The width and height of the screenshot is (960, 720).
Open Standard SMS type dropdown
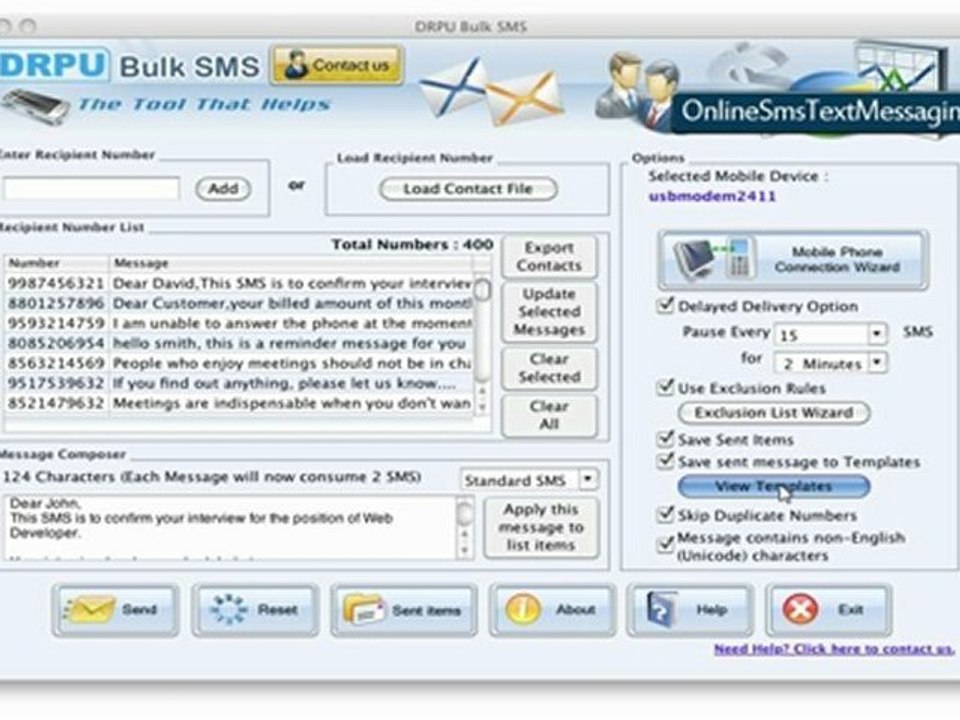click(x=588, y=479)
